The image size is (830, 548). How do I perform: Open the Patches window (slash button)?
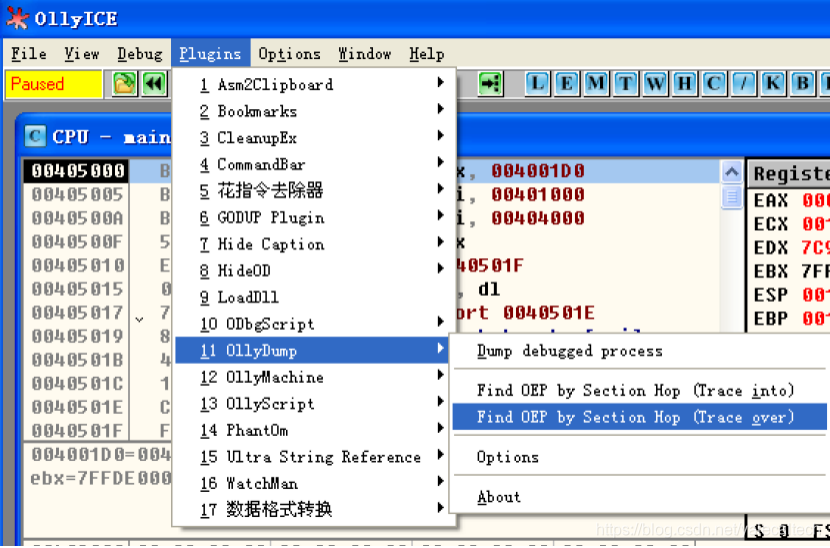(x=744, y=84)
